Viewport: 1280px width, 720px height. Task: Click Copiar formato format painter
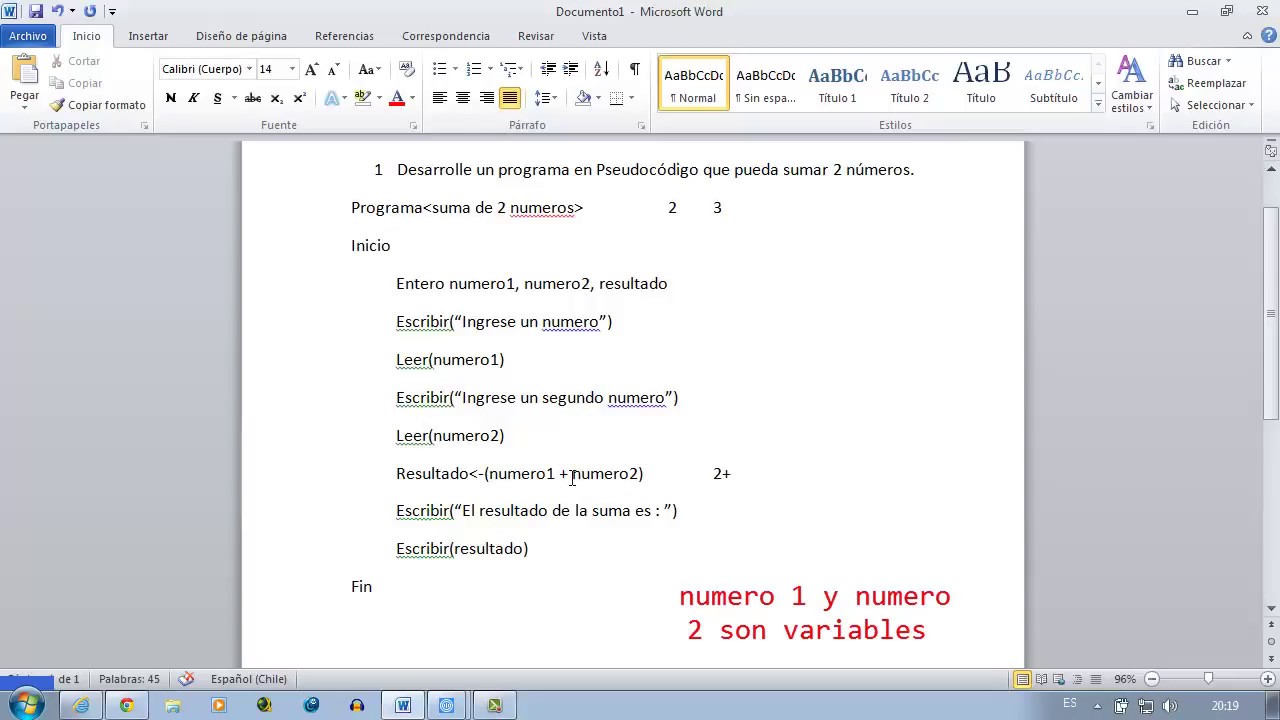98,105
